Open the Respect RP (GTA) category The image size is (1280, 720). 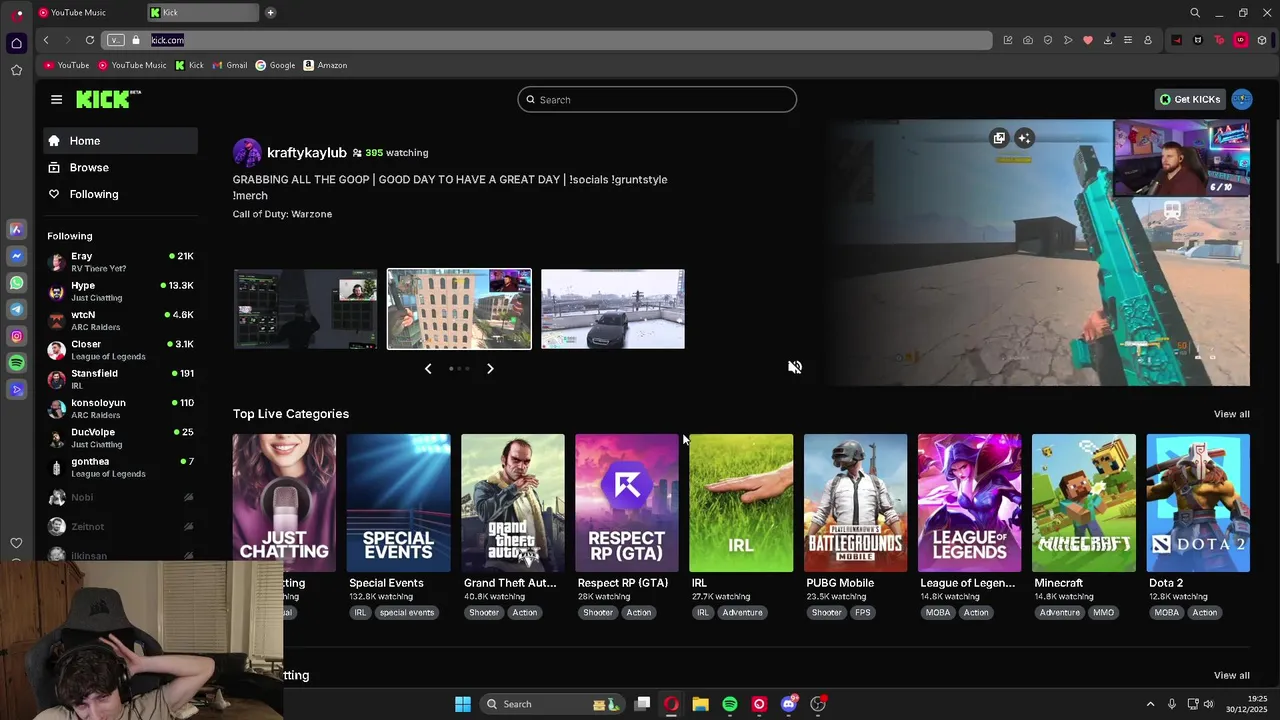click(x=626, y=503)
